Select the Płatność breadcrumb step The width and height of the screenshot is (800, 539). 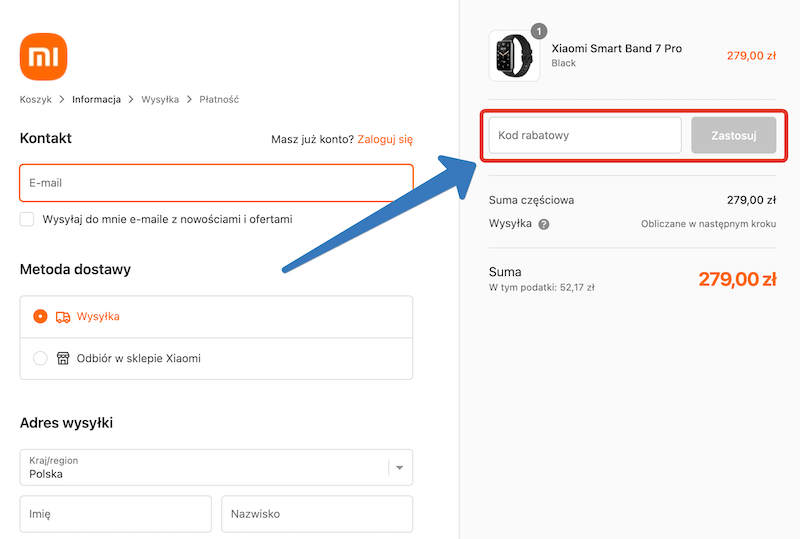point(219,99)
